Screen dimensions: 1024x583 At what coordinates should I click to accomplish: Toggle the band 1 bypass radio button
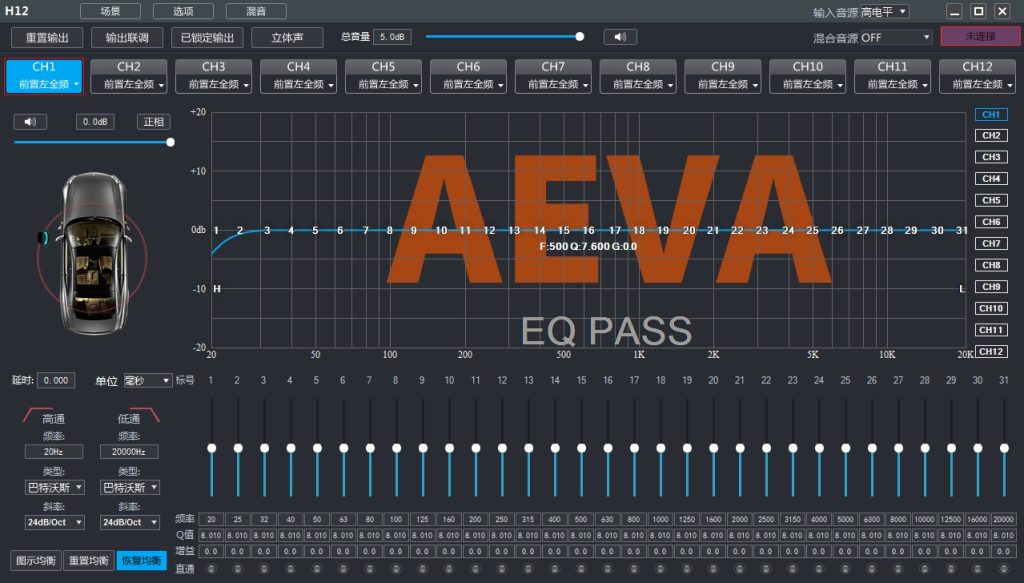click(211, 569)
